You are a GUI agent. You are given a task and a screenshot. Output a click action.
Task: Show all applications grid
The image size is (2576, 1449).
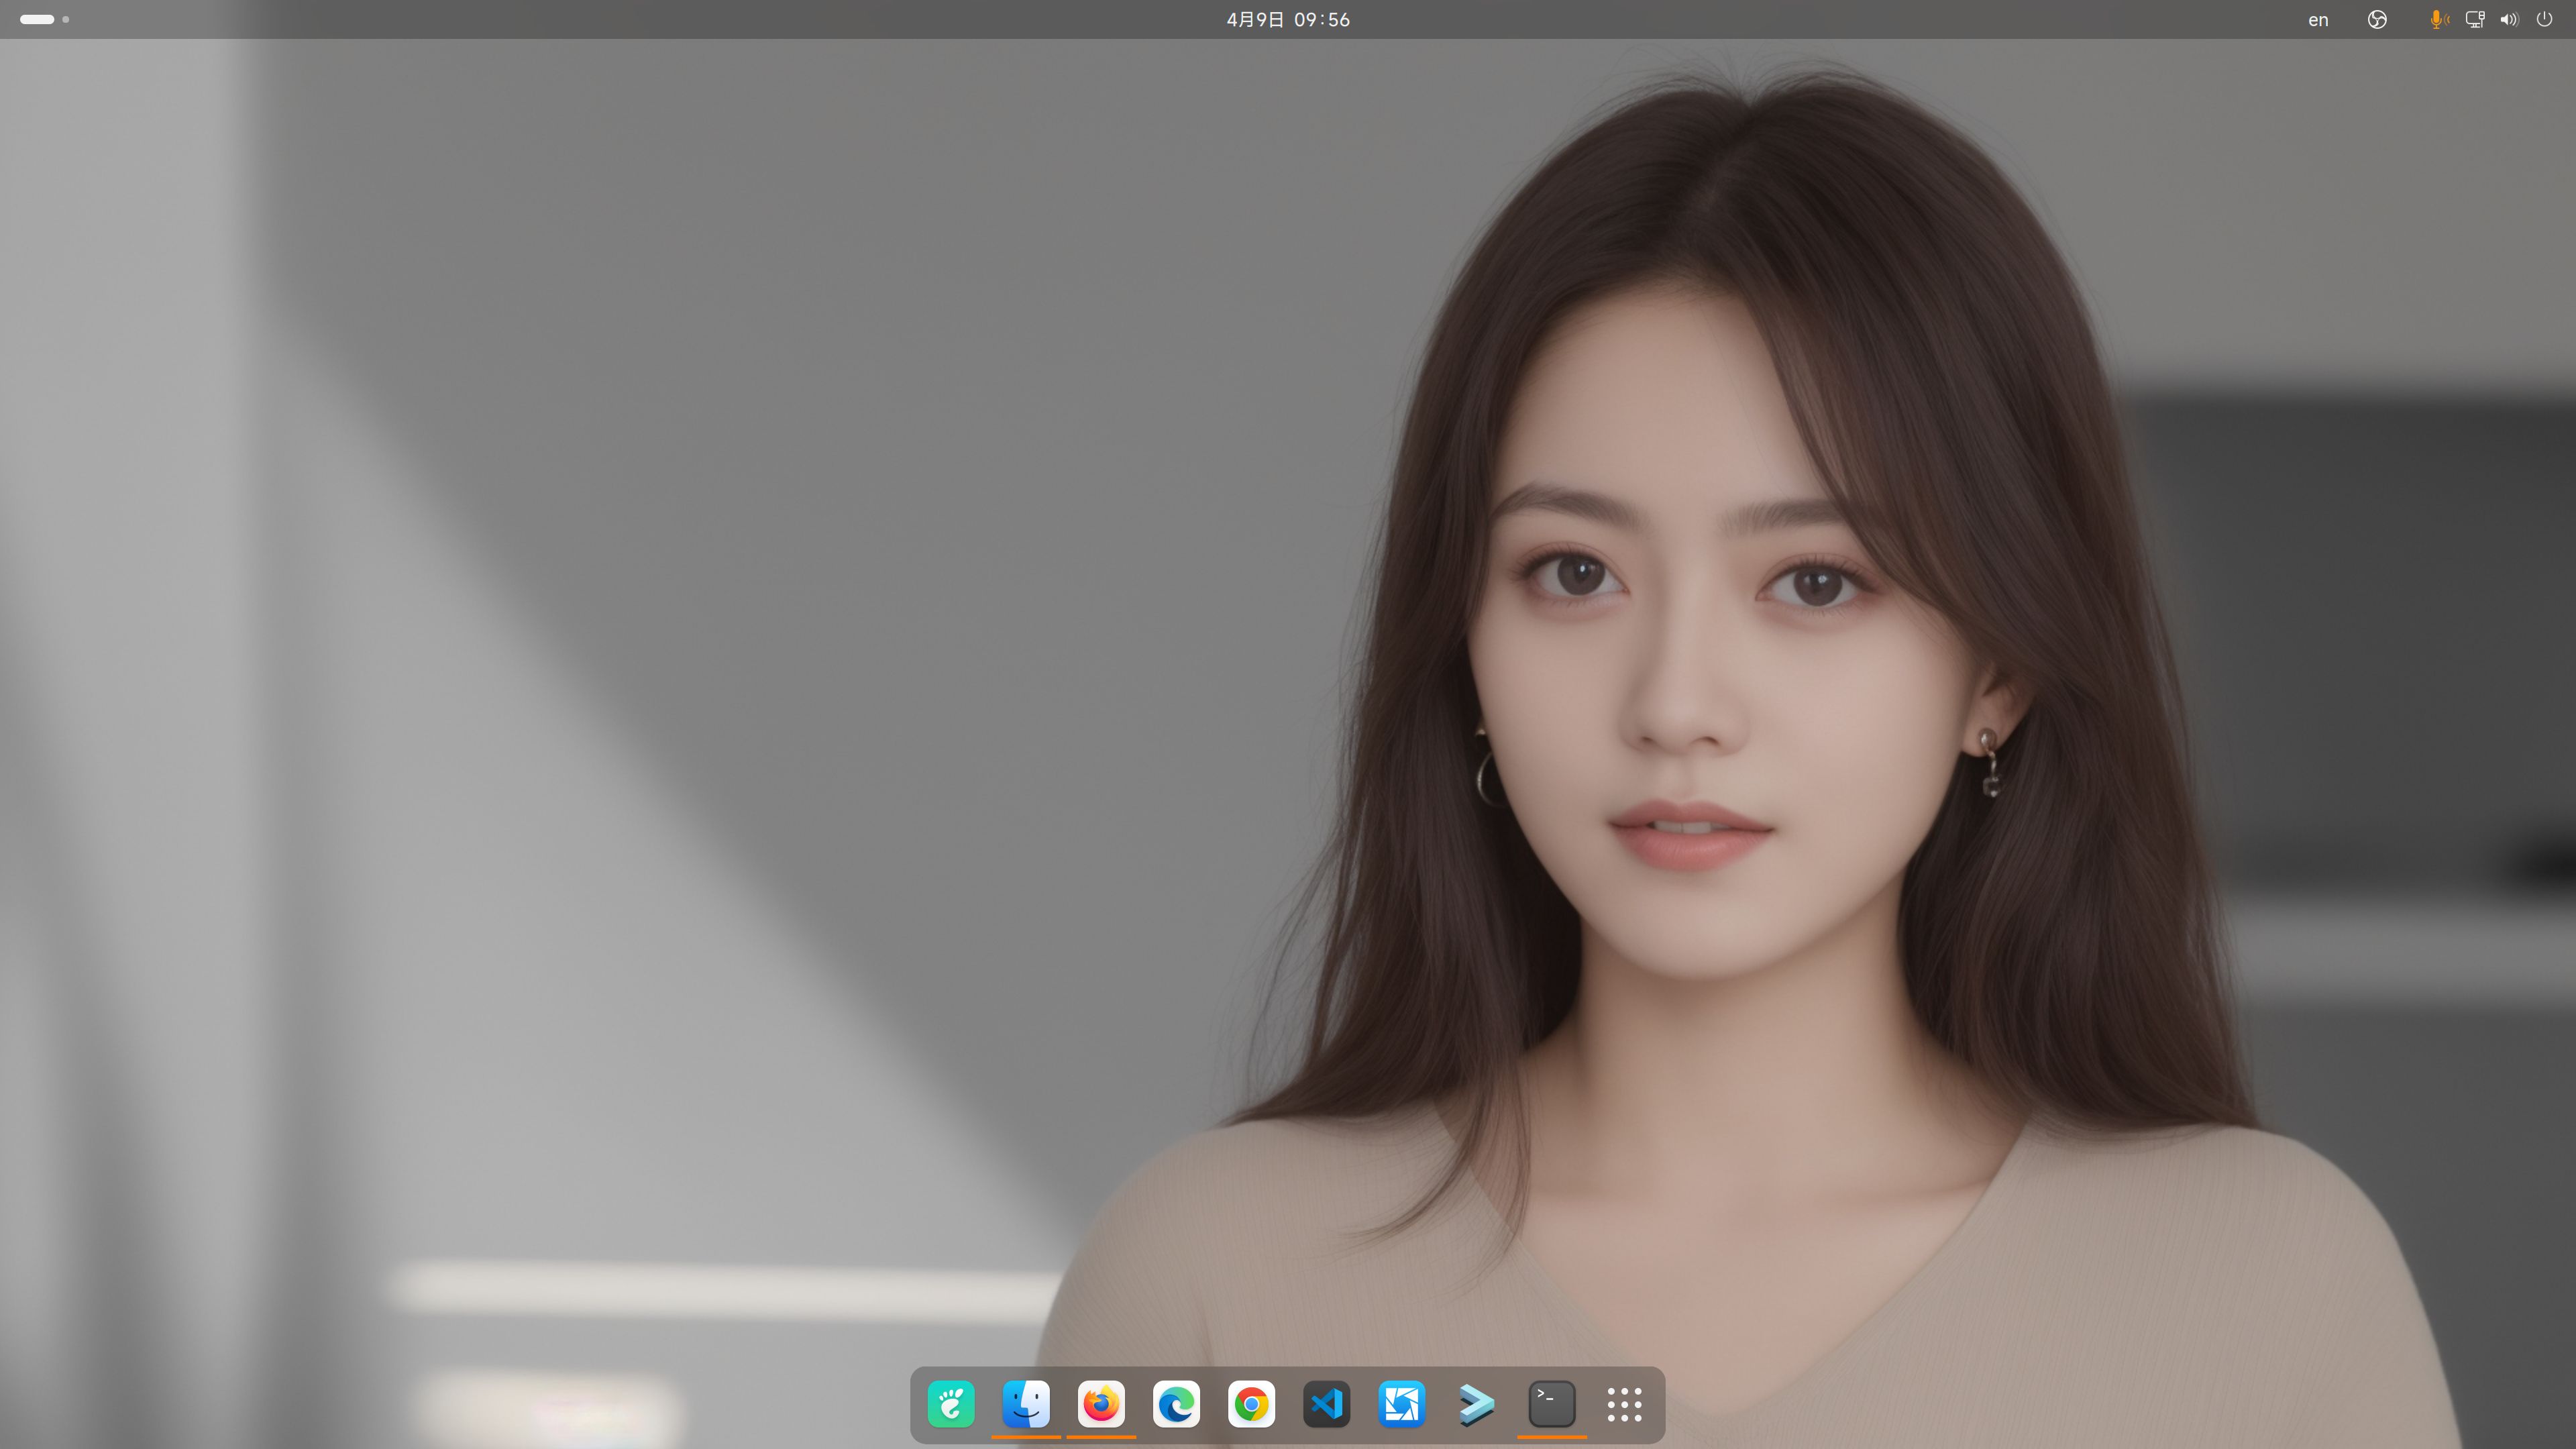tap(1624, 1404)
